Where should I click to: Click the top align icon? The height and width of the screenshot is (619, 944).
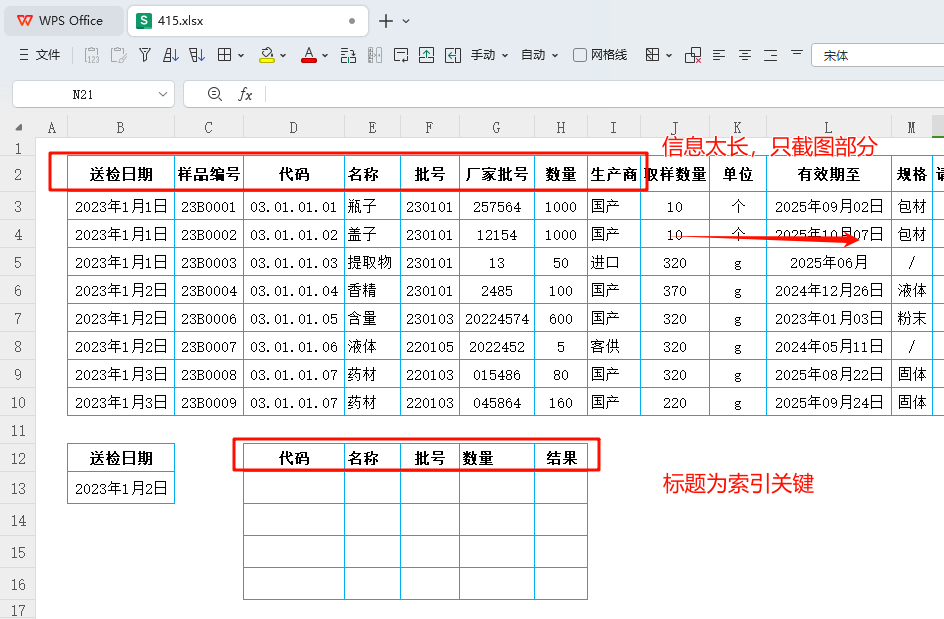pyautogui.click(x=796, y=54)
